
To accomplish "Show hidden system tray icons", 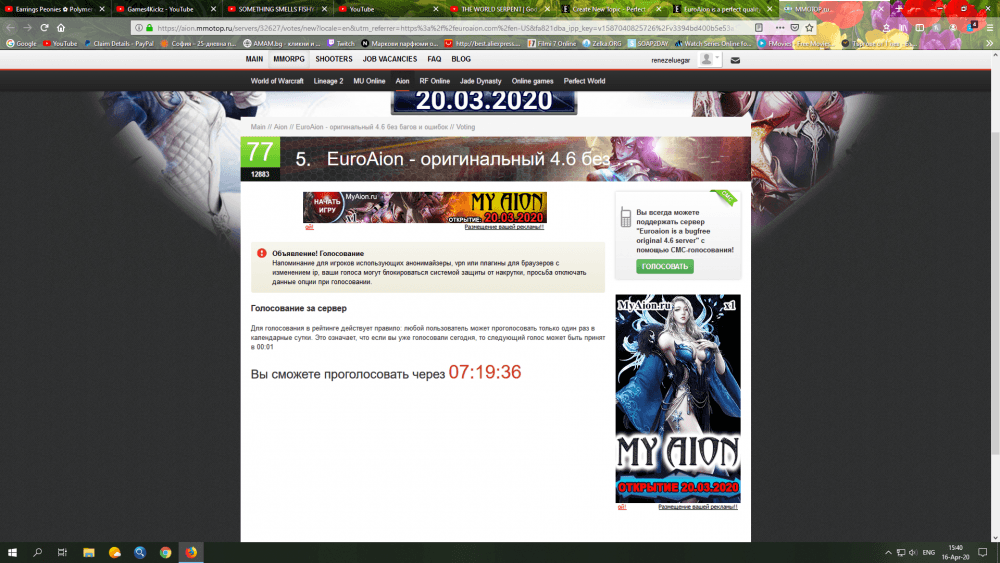I will 889,552.
